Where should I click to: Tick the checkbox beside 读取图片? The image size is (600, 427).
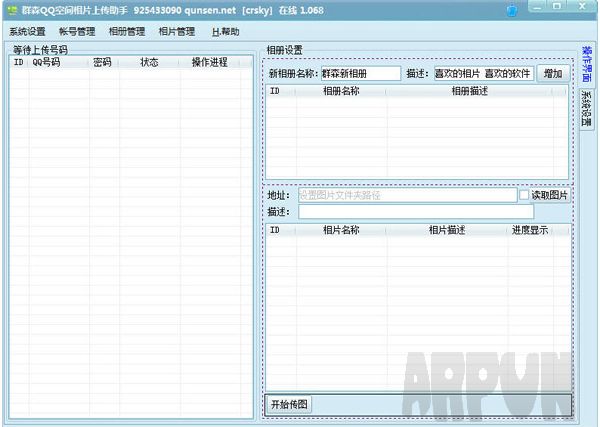(523, 195)
